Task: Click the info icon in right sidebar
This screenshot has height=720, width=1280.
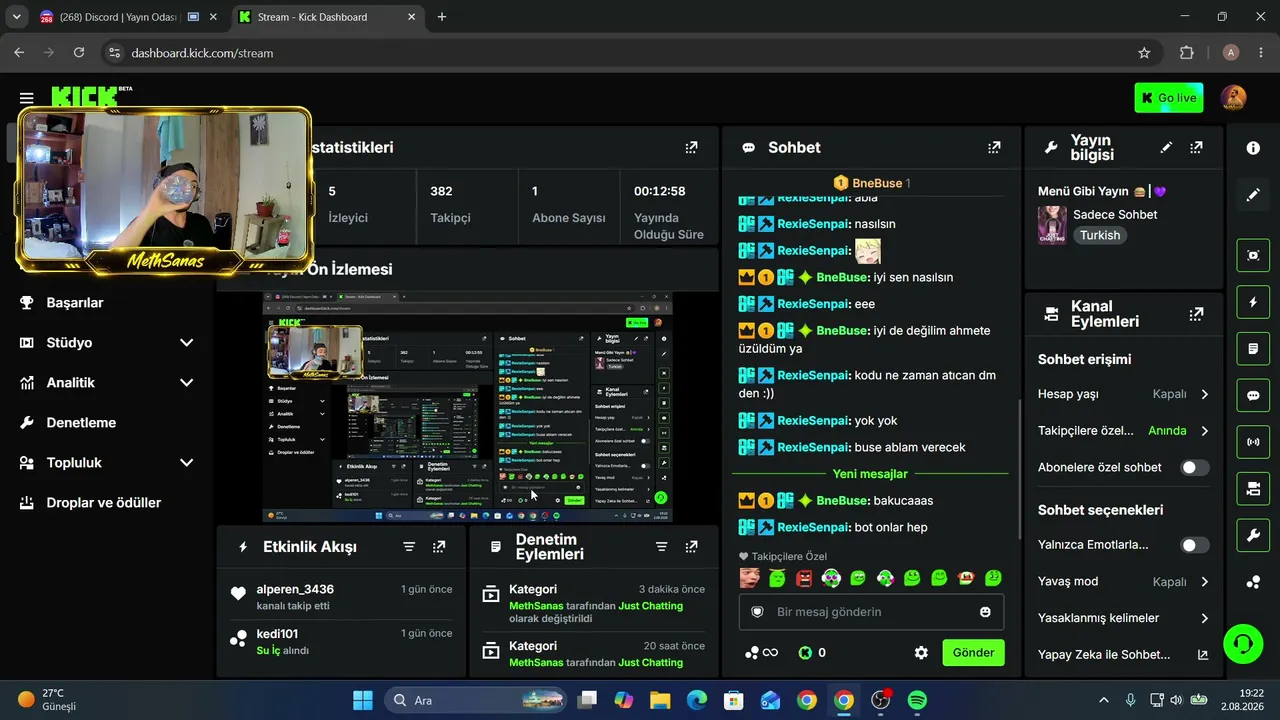Action: 1253,148
